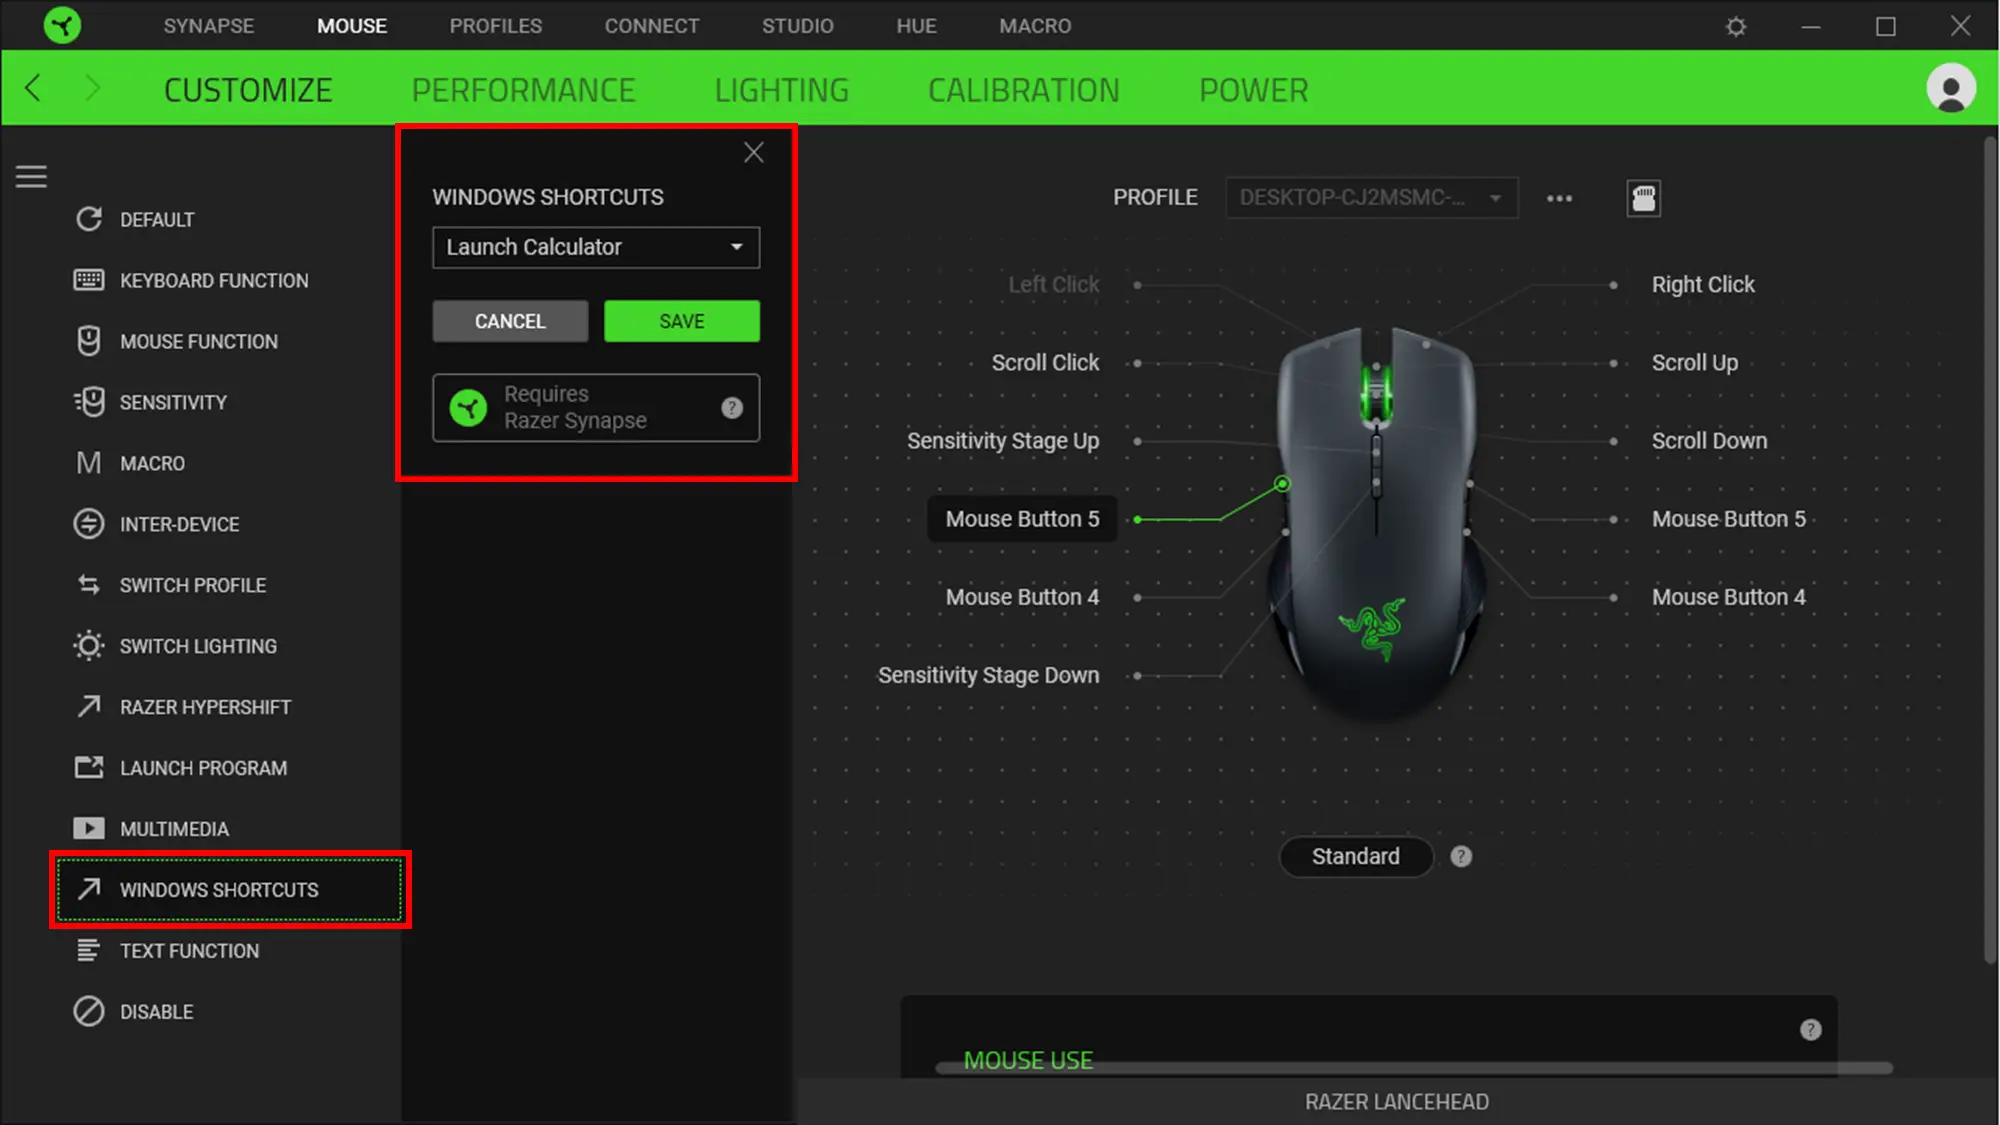2000x1125 pixels.
Task: Click the Razer logo icon top-left
Action: [61, 25]
